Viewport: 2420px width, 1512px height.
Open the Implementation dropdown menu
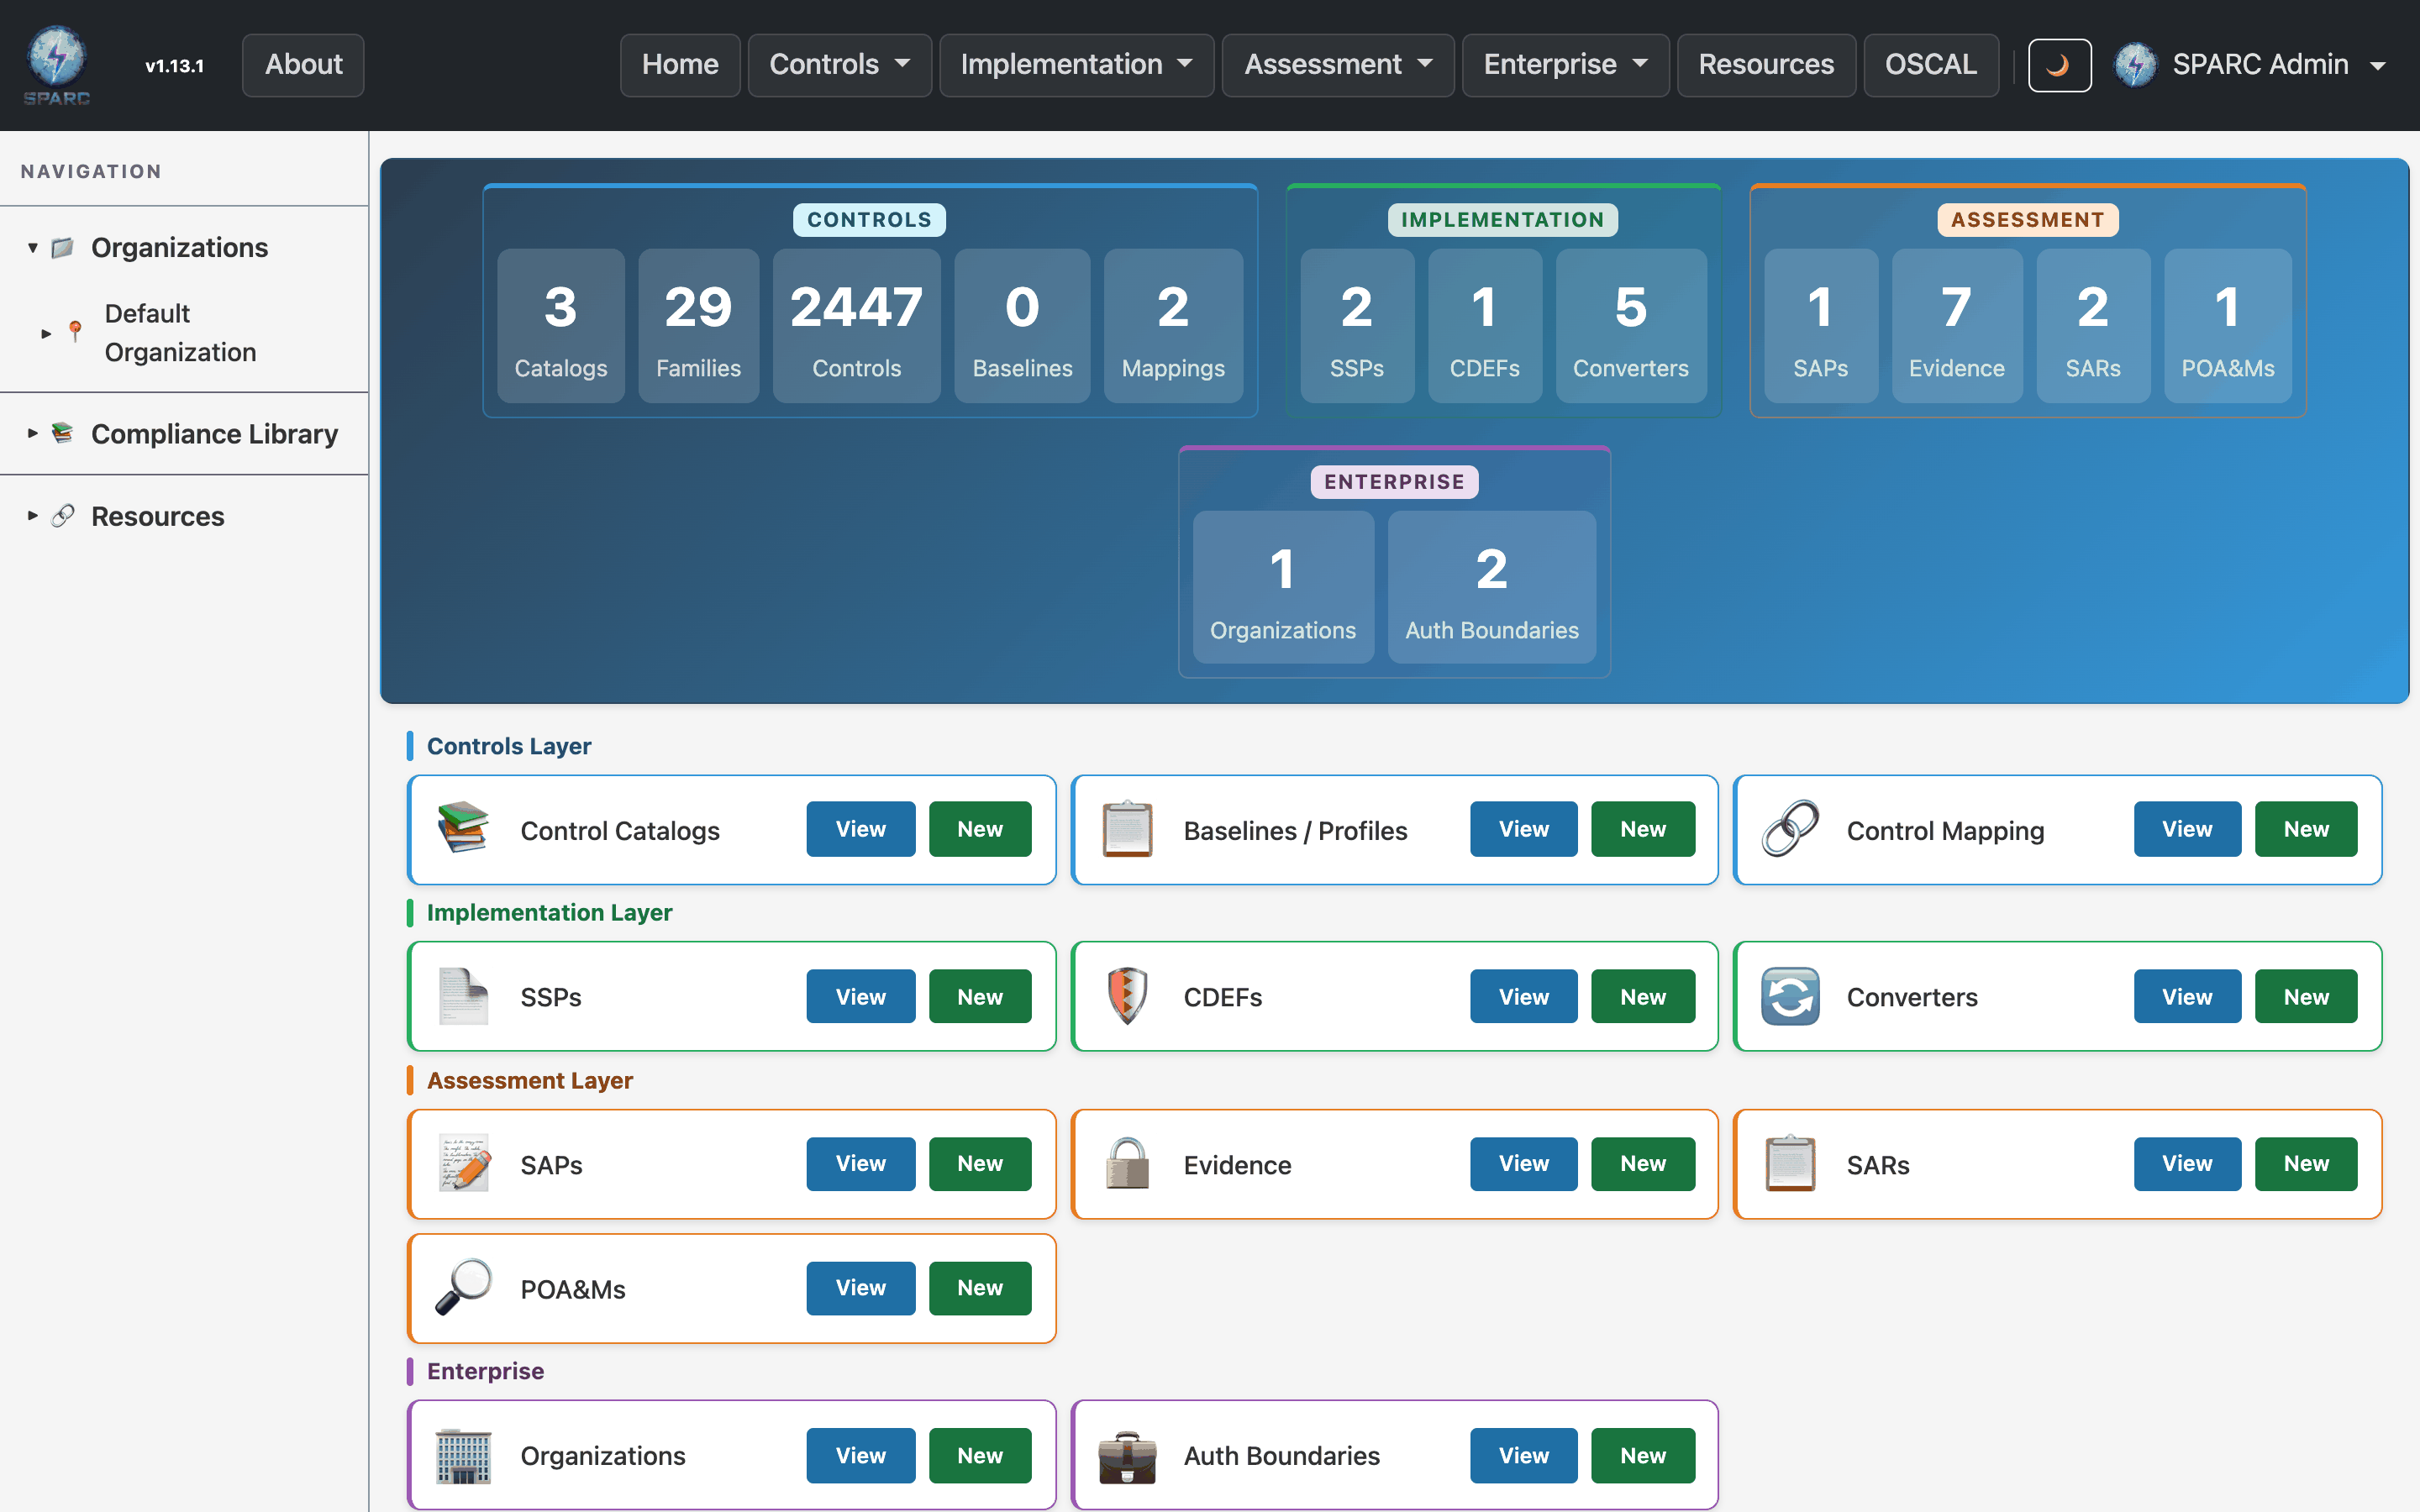click(1076, 65)
